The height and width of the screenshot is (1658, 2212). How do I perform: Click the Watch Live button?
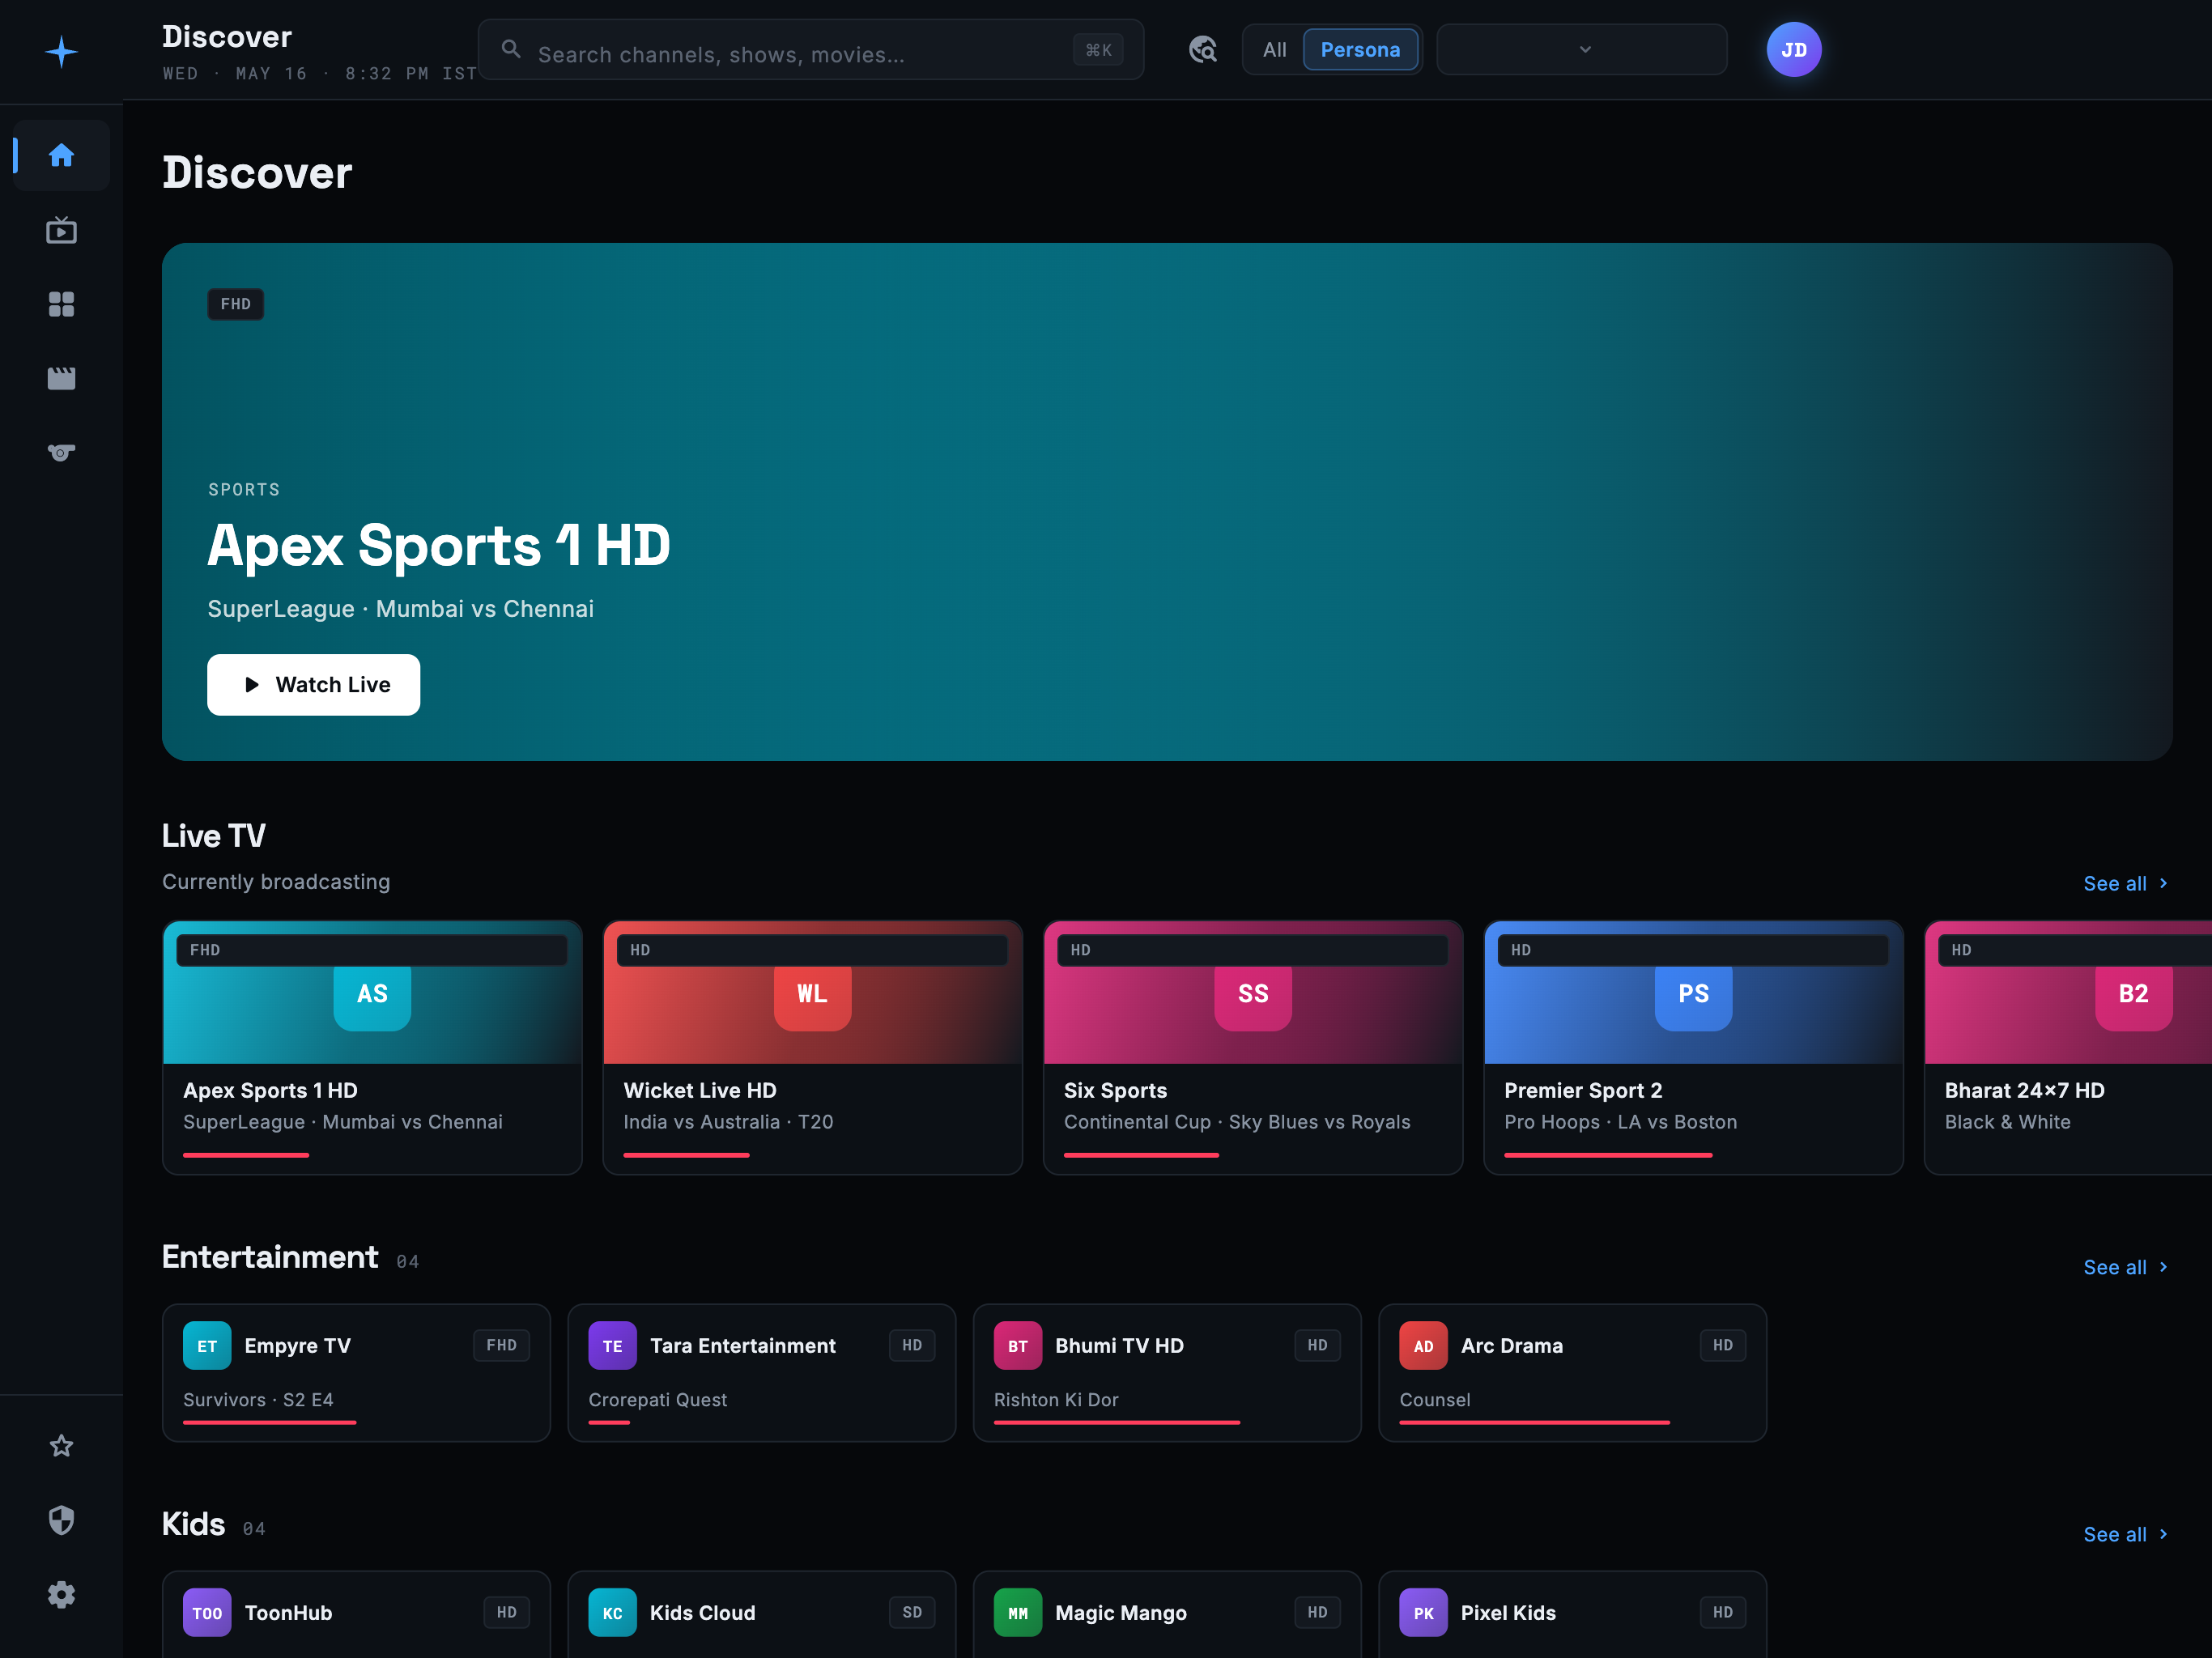pyautogui.click(x=313, y=684)
